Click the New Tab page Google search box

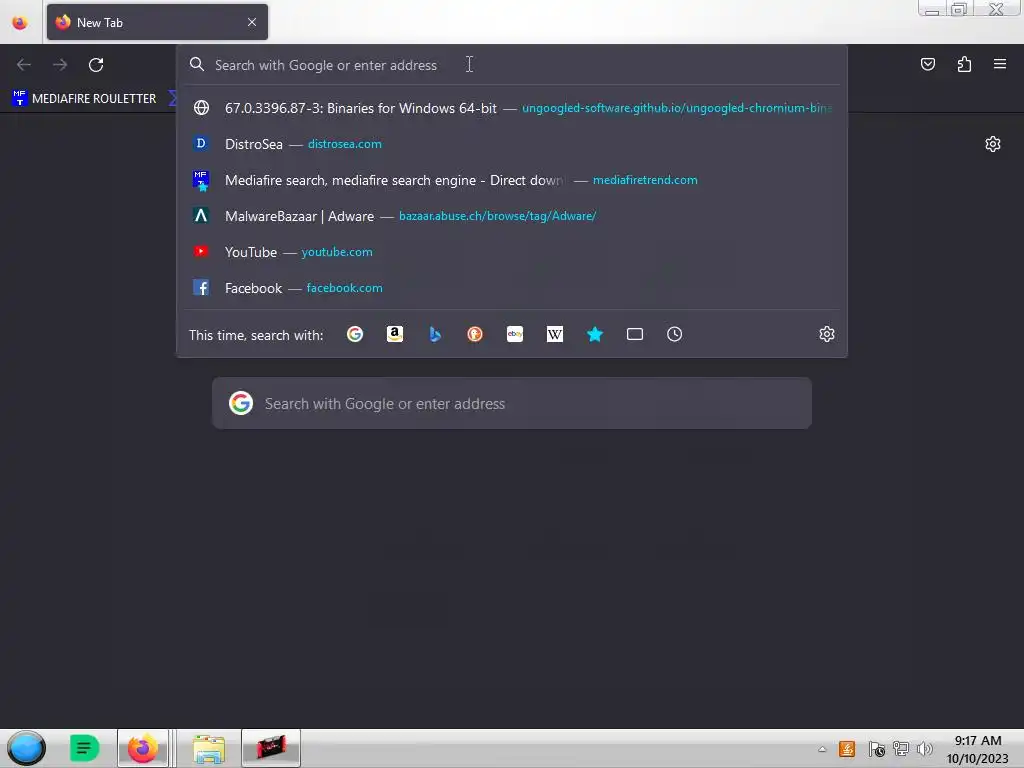[x=512, y=403]
